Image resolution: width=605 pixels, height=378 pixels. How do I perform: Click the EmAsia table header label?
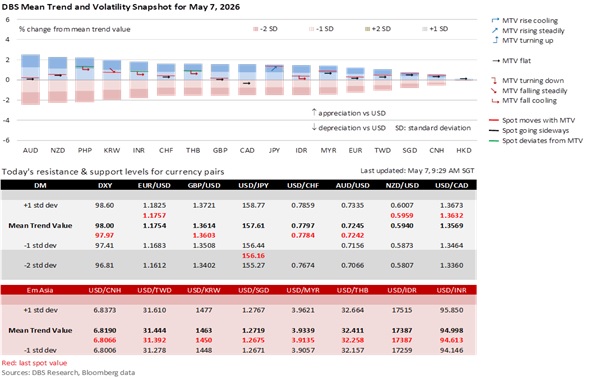(40, 290)
